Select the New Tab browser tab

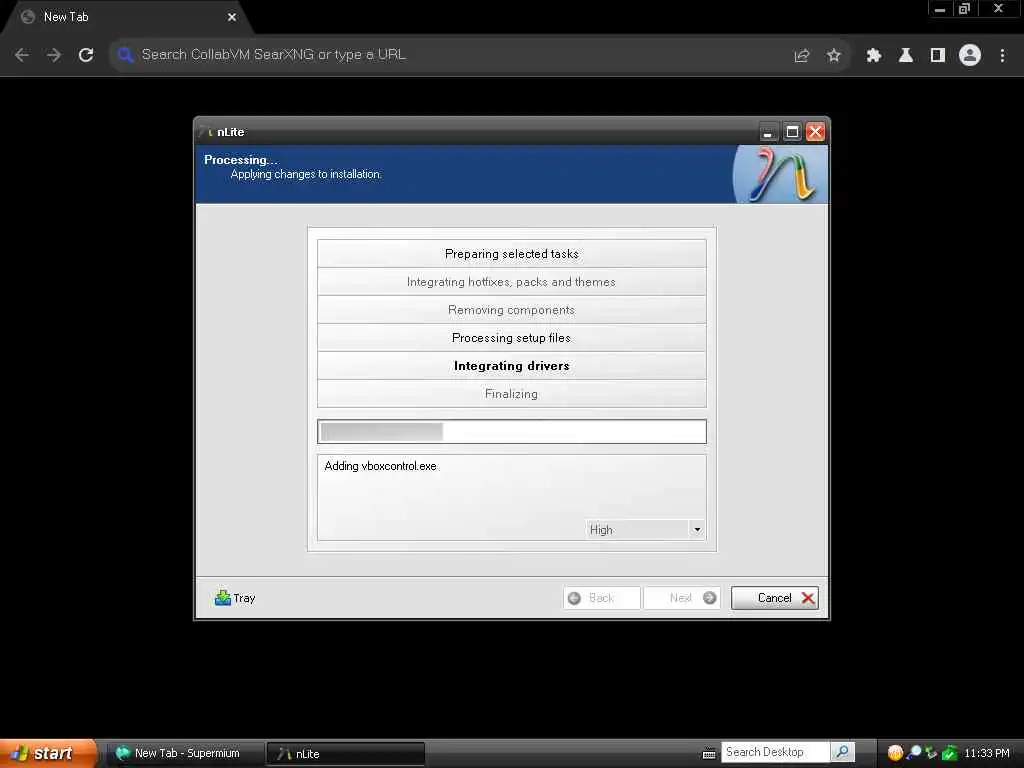coord(127,18)
